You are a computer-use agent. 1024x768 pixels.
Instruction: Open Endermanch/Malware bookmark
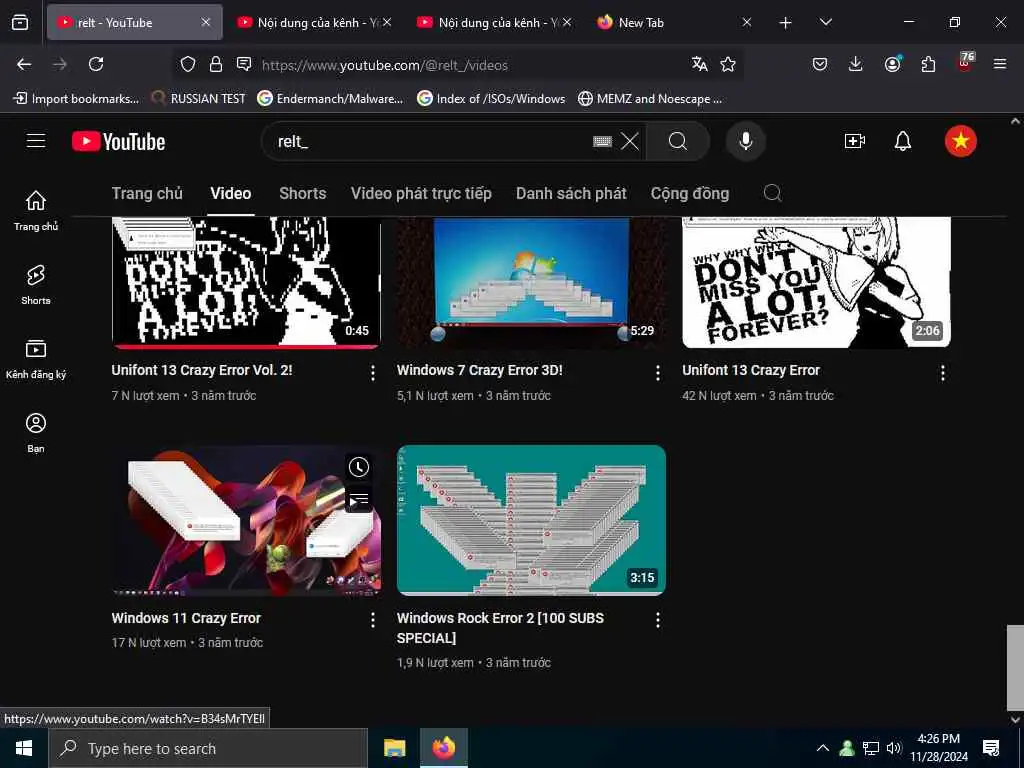click(x=330, y=99)
